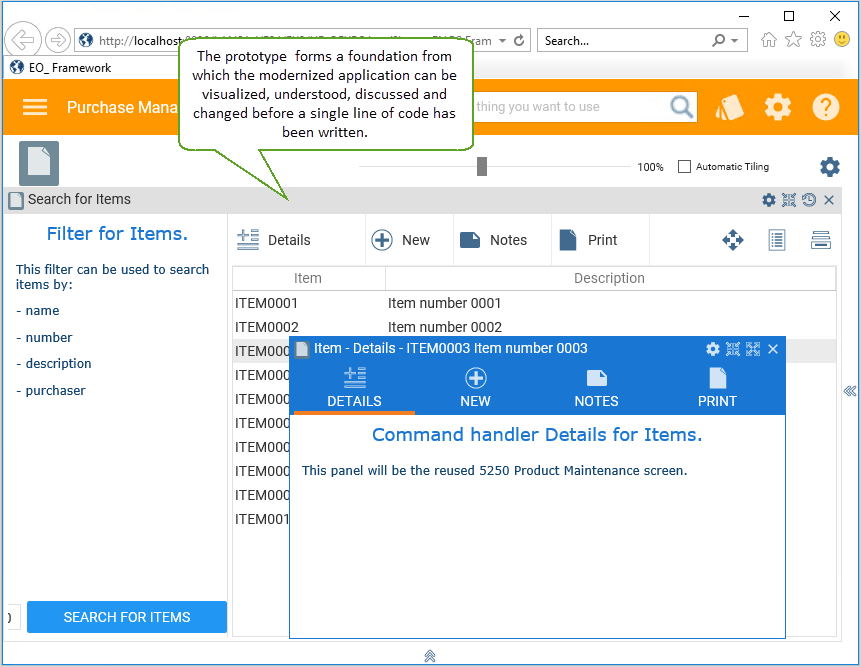This screenshot has width=861, height=667.
Task: Switch to the PRINT tab in Item window
Action: [717, 388]
